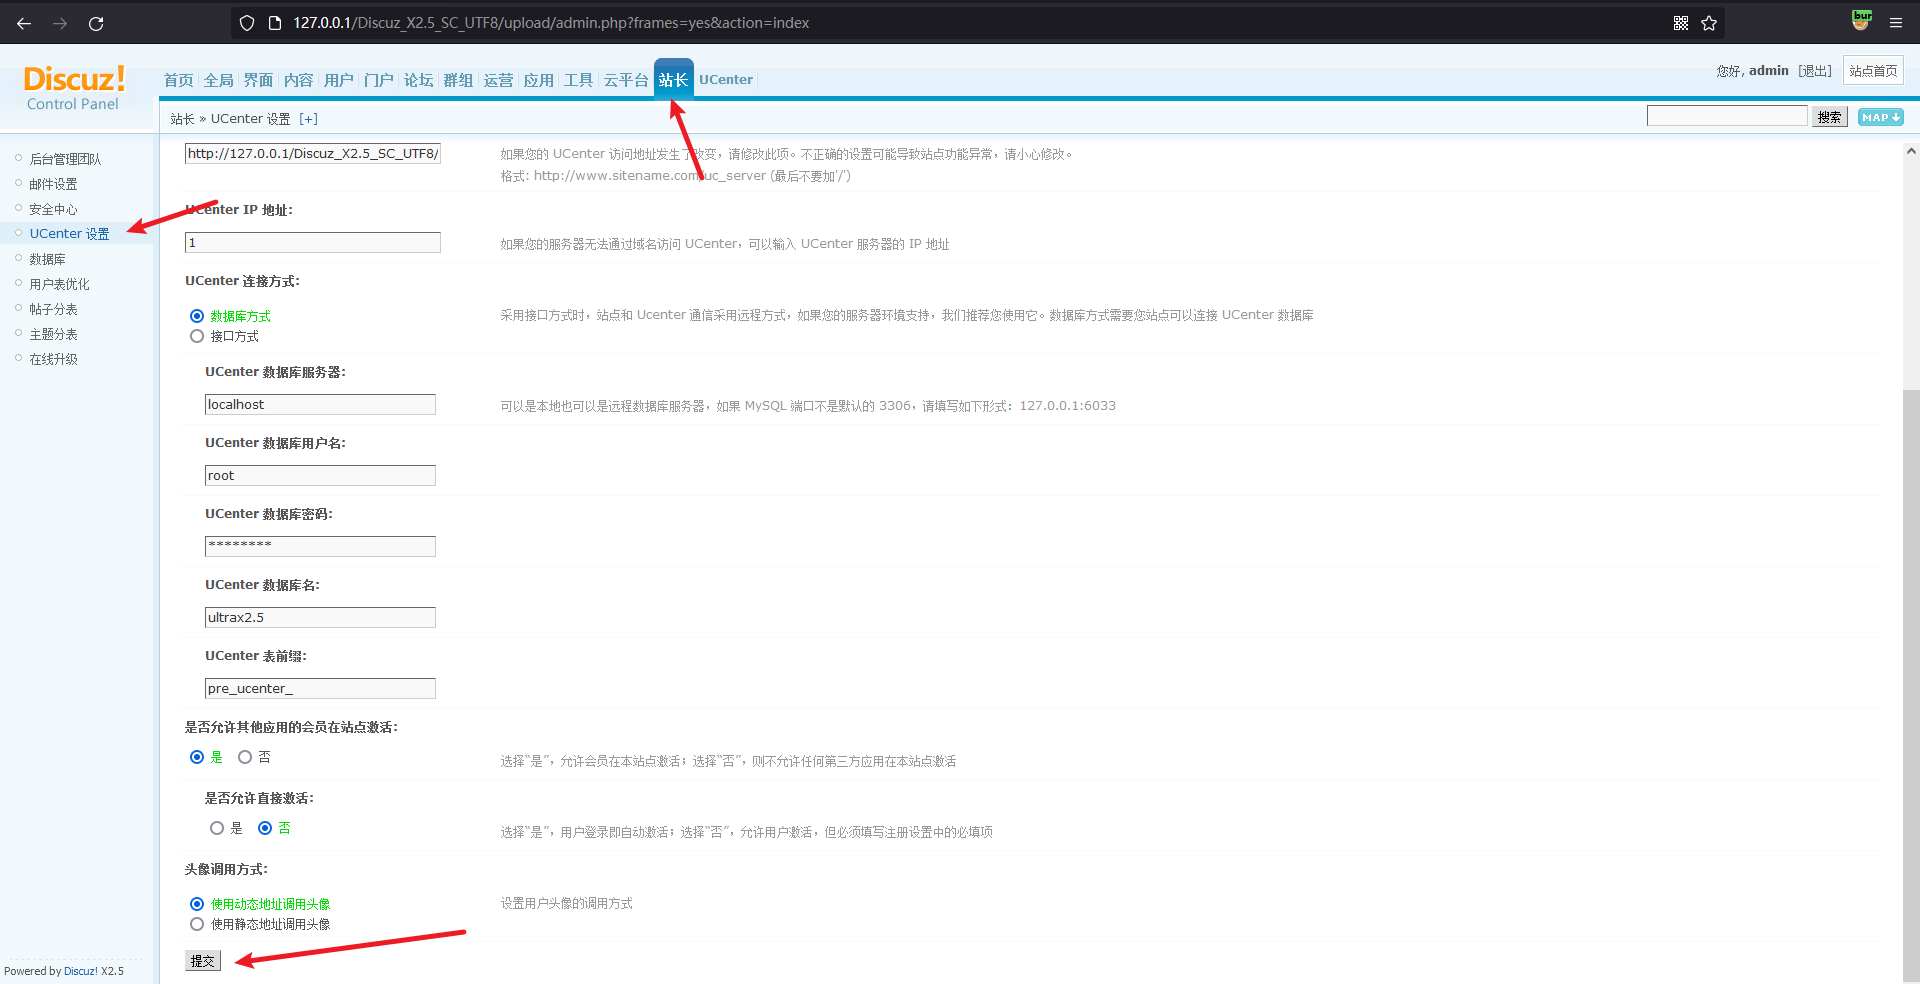1920x984 pixels.
Task: Open the 界面 tab
Action: [x=259, y=80]
